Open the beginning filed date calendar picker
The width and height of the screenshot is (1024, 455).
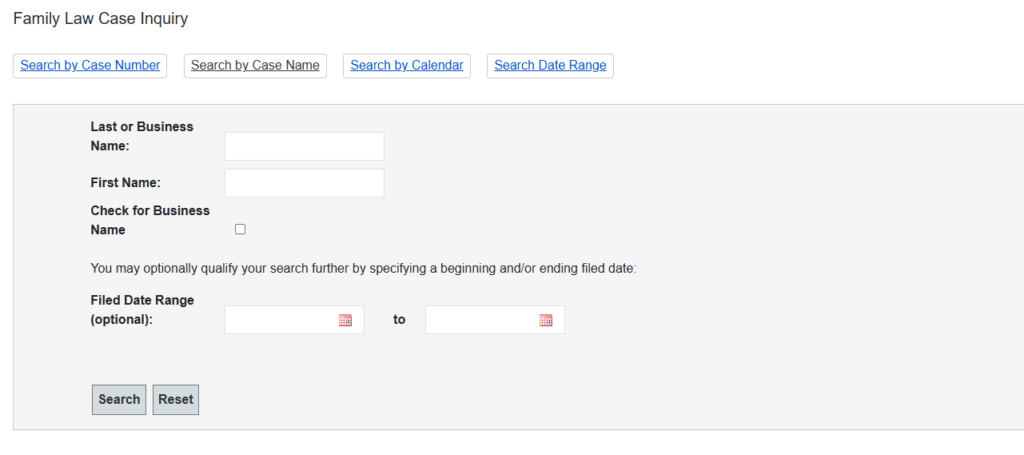tap(345, 320)
